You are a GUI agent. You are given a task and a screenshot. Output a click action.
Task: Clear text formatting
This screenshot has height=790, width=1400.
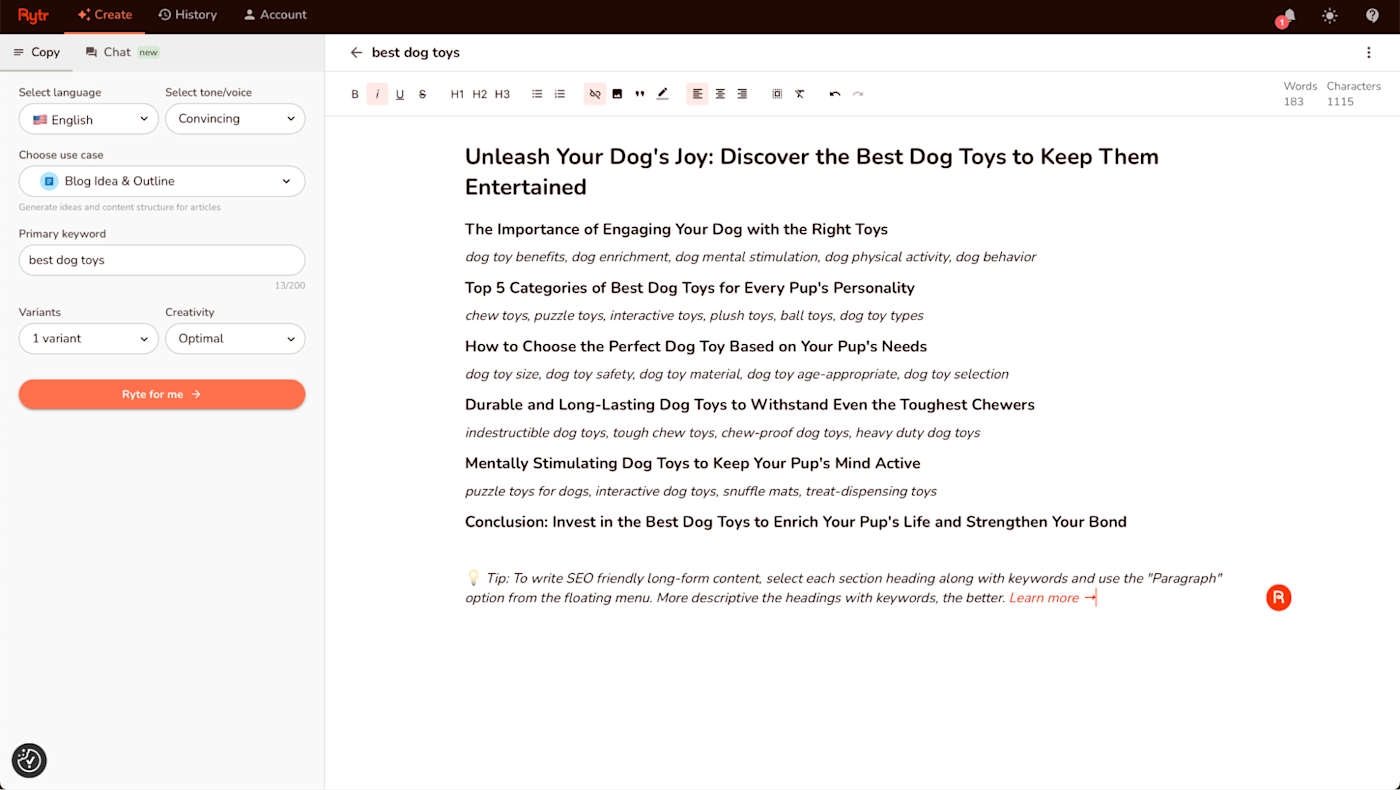pos(800,94)
